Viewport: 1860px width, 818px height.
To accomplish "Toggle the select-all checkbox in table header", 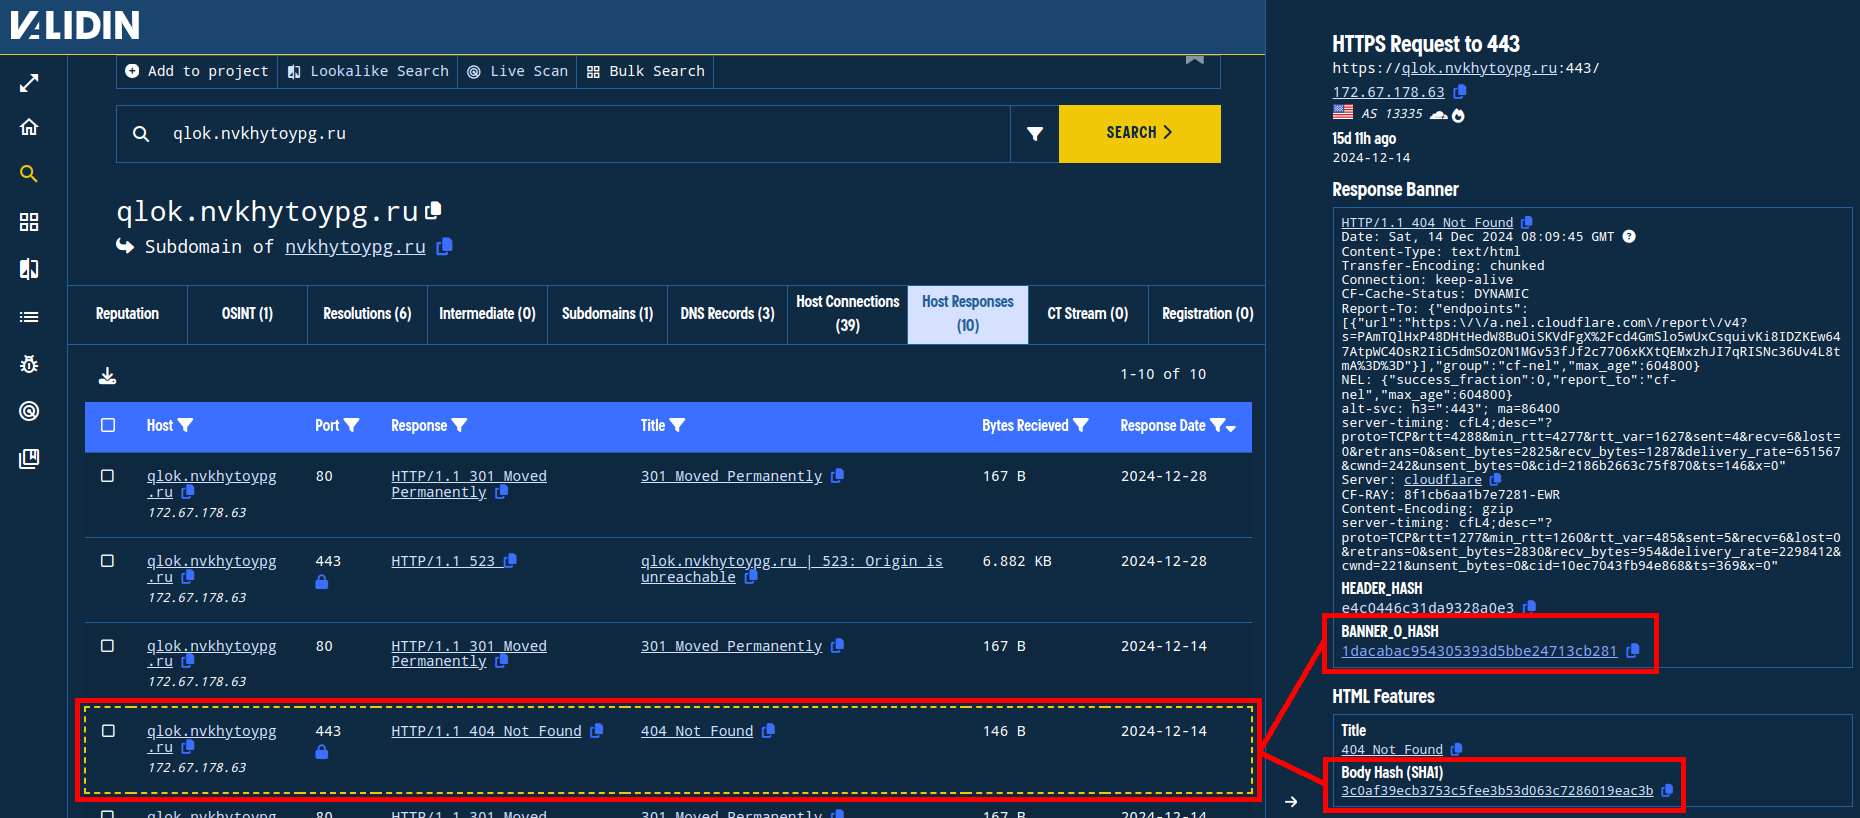I will (108, 425).
